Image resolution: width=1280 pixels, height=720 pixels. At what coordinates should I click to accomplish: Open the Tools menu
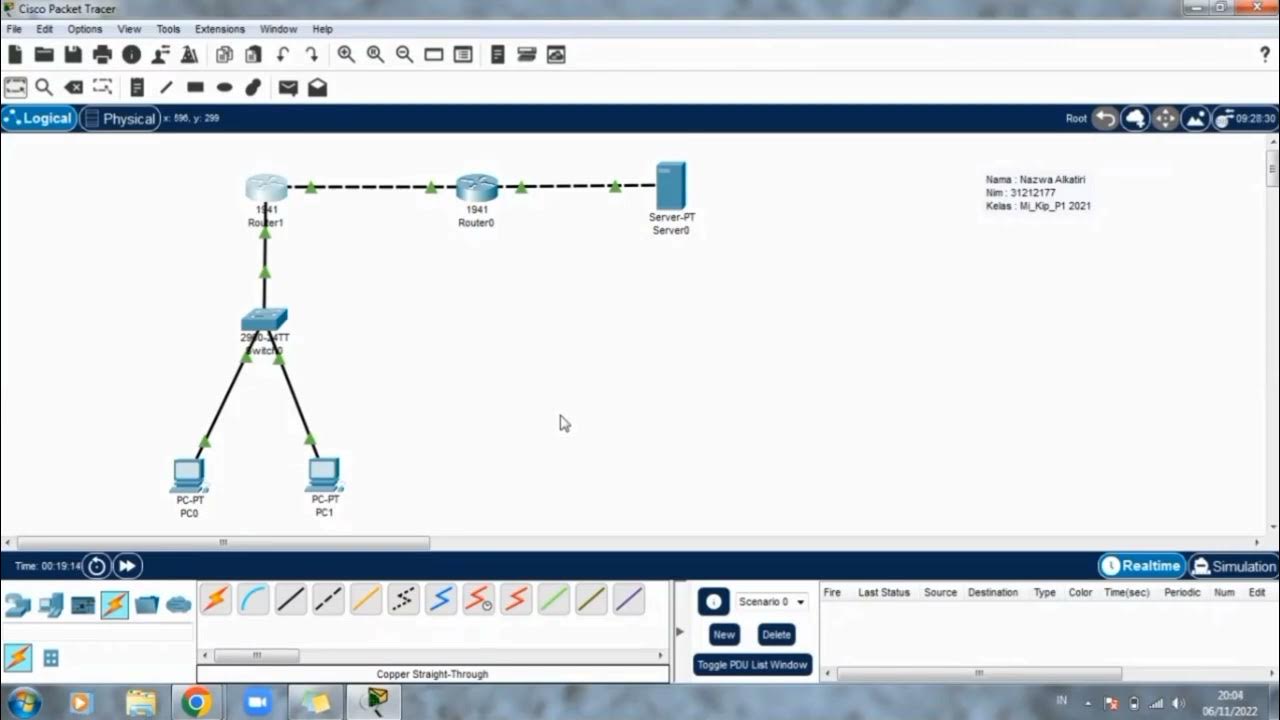coord(168,29)
